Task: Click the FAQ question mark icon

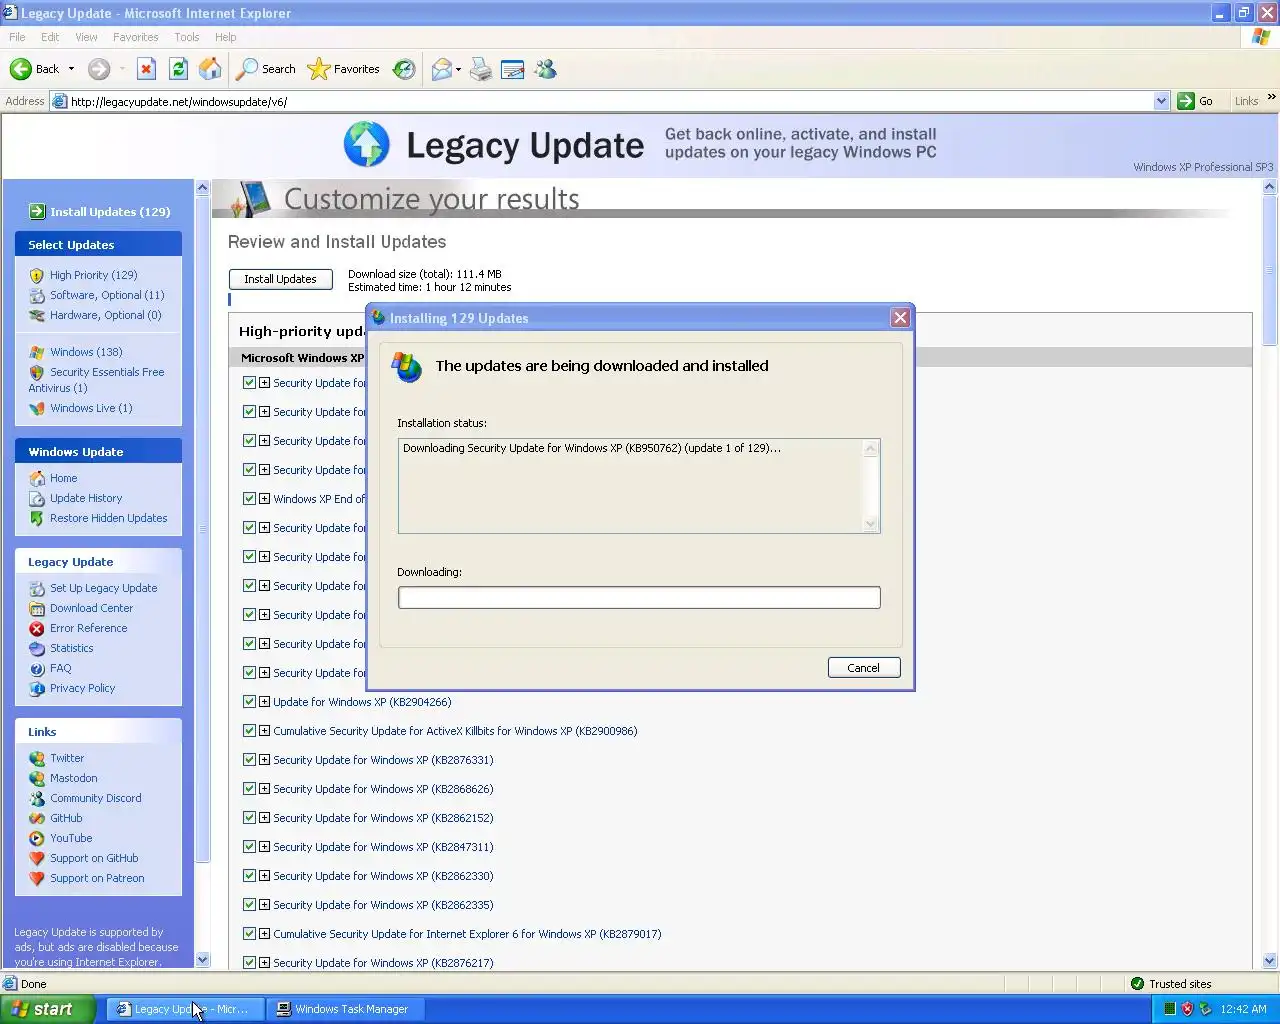Action: point(37,668)
